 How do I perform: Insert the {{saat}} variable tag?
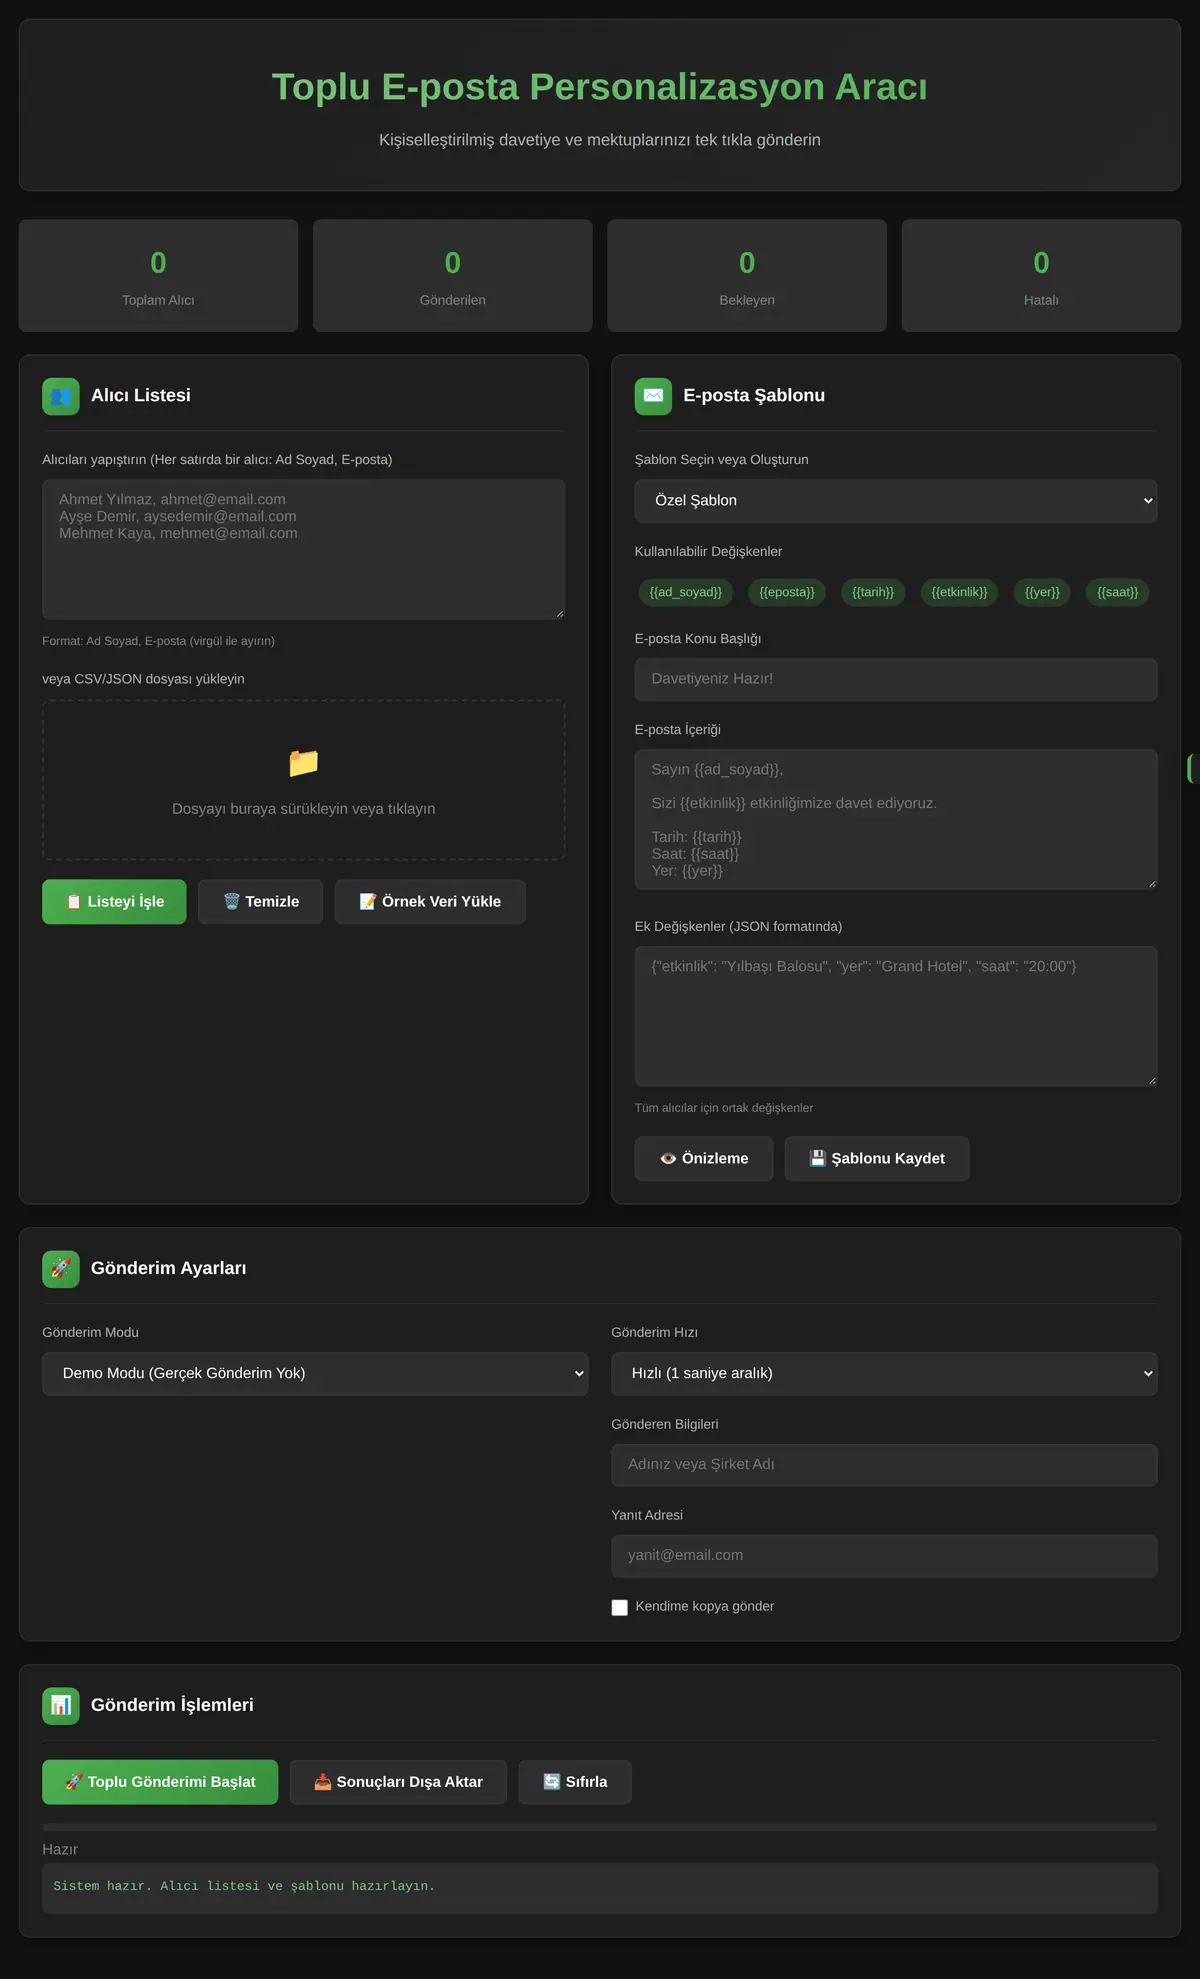tap(1117, 592)
